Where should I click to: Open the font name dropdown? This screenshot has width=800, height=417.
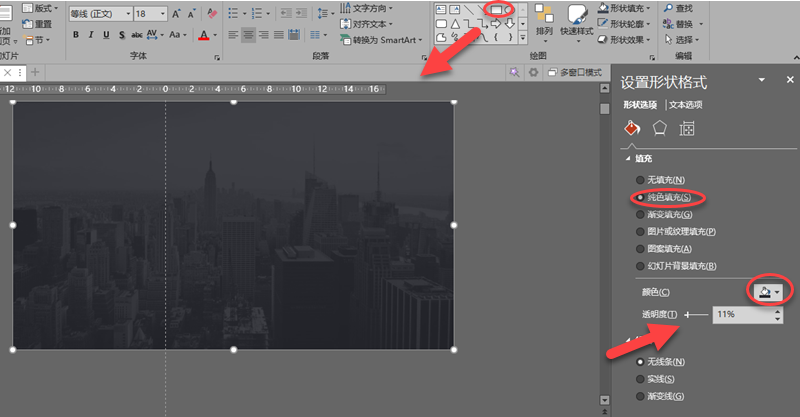point(128,14)
